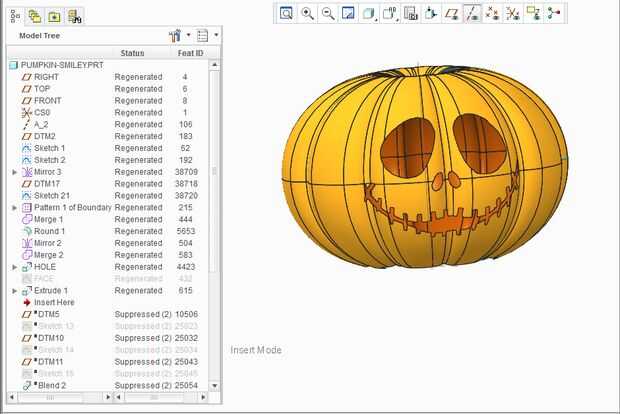Select the Round 1 feature

pyautogui.click(x=49, y=231)
